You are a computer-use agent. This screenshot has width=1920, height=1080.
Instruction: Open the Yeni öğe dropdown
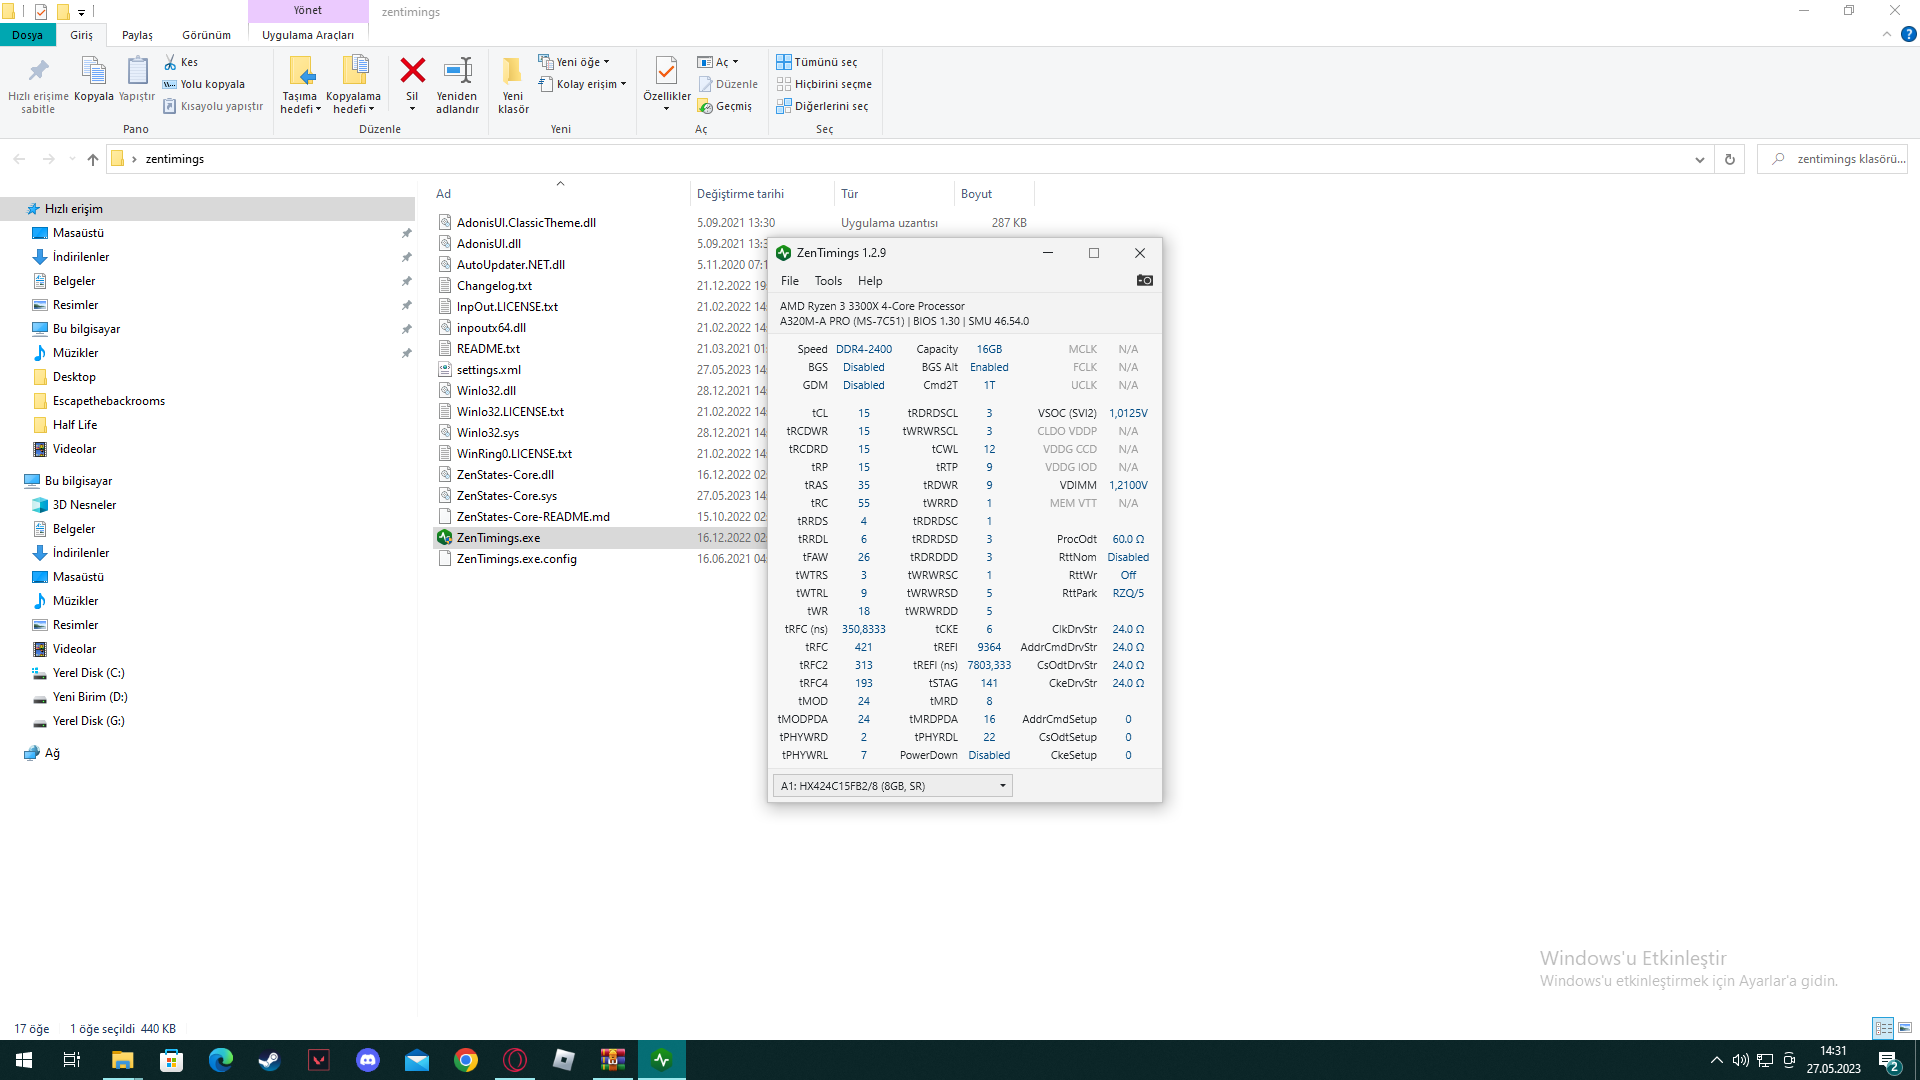click(x=580, y=62)
